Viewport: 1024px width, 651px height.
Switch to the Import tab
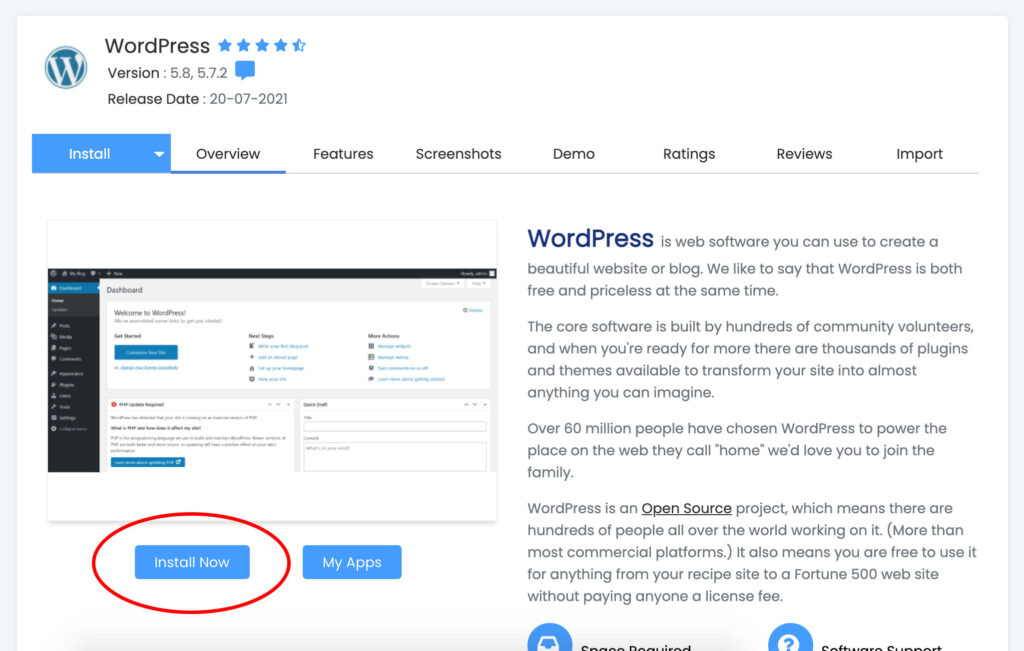click(x=919, y=154)
